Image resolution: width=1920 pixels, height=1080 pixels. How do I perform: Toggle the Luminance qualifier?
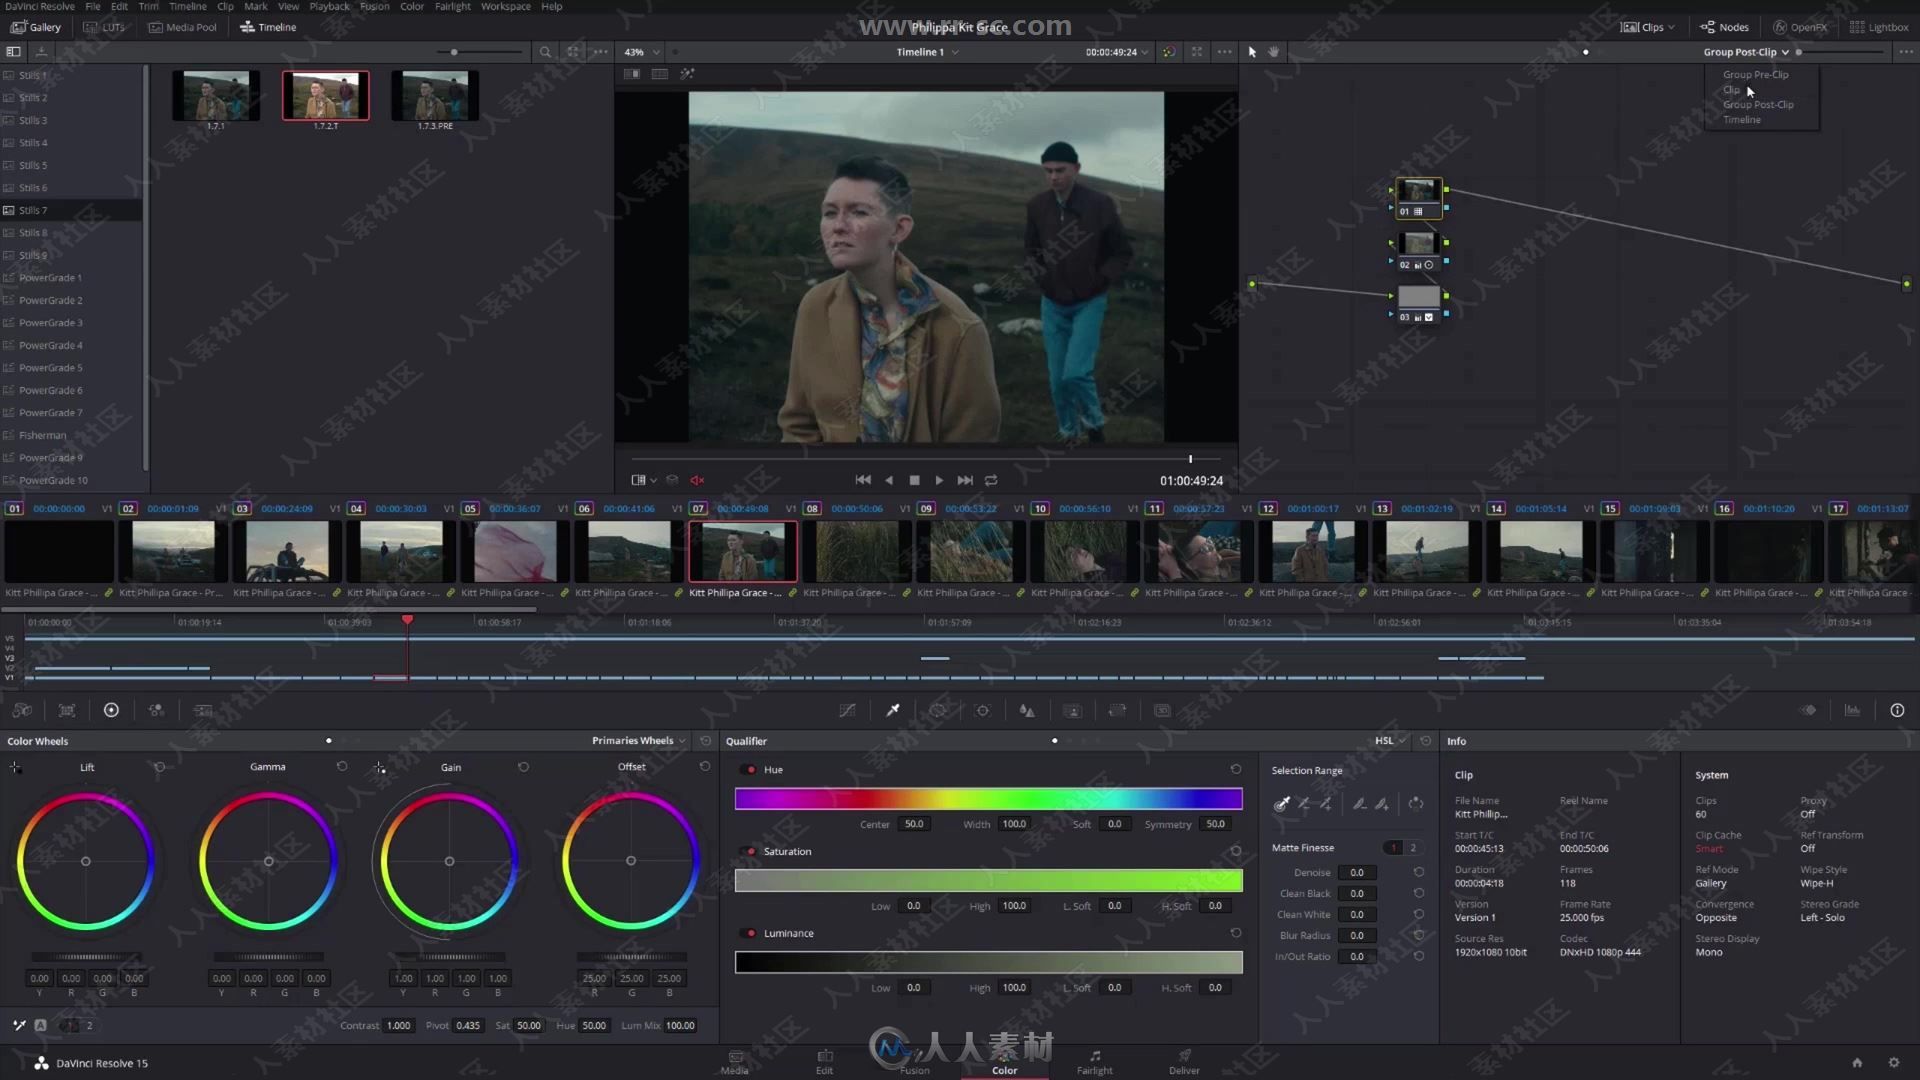(750, 934)
